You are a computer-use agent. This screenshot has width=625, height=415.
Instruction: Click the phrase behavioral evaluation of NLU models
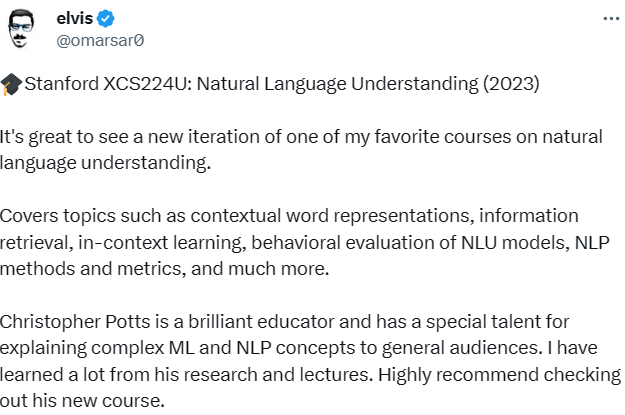(408, 243)
